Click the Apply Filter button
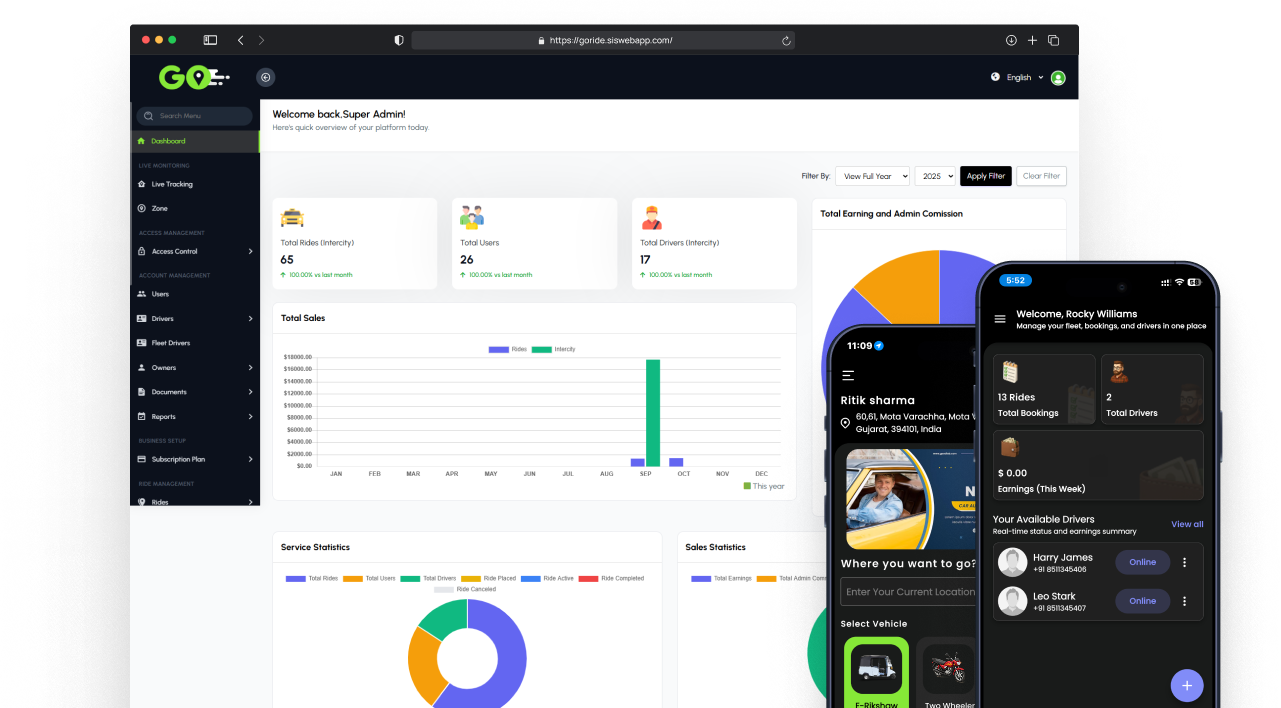 [985, 176]
